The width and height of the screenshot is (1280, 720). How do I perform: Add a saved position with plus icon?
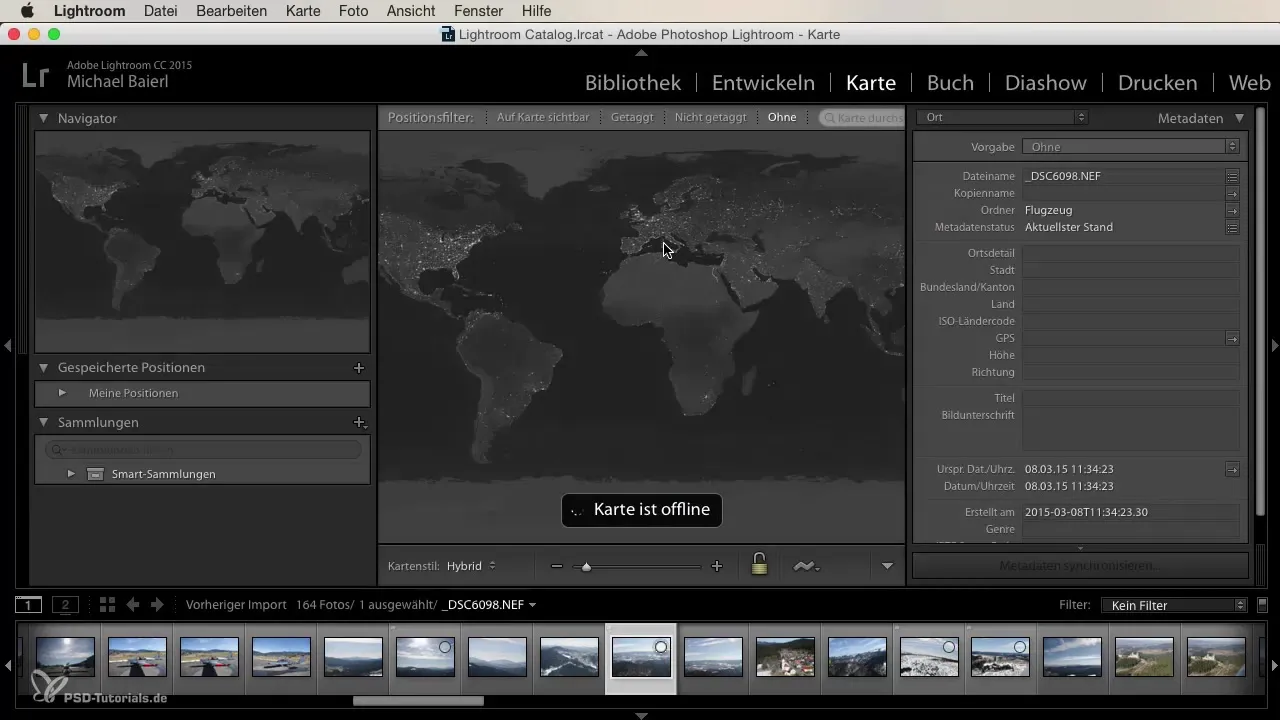[x=359, y=368]
